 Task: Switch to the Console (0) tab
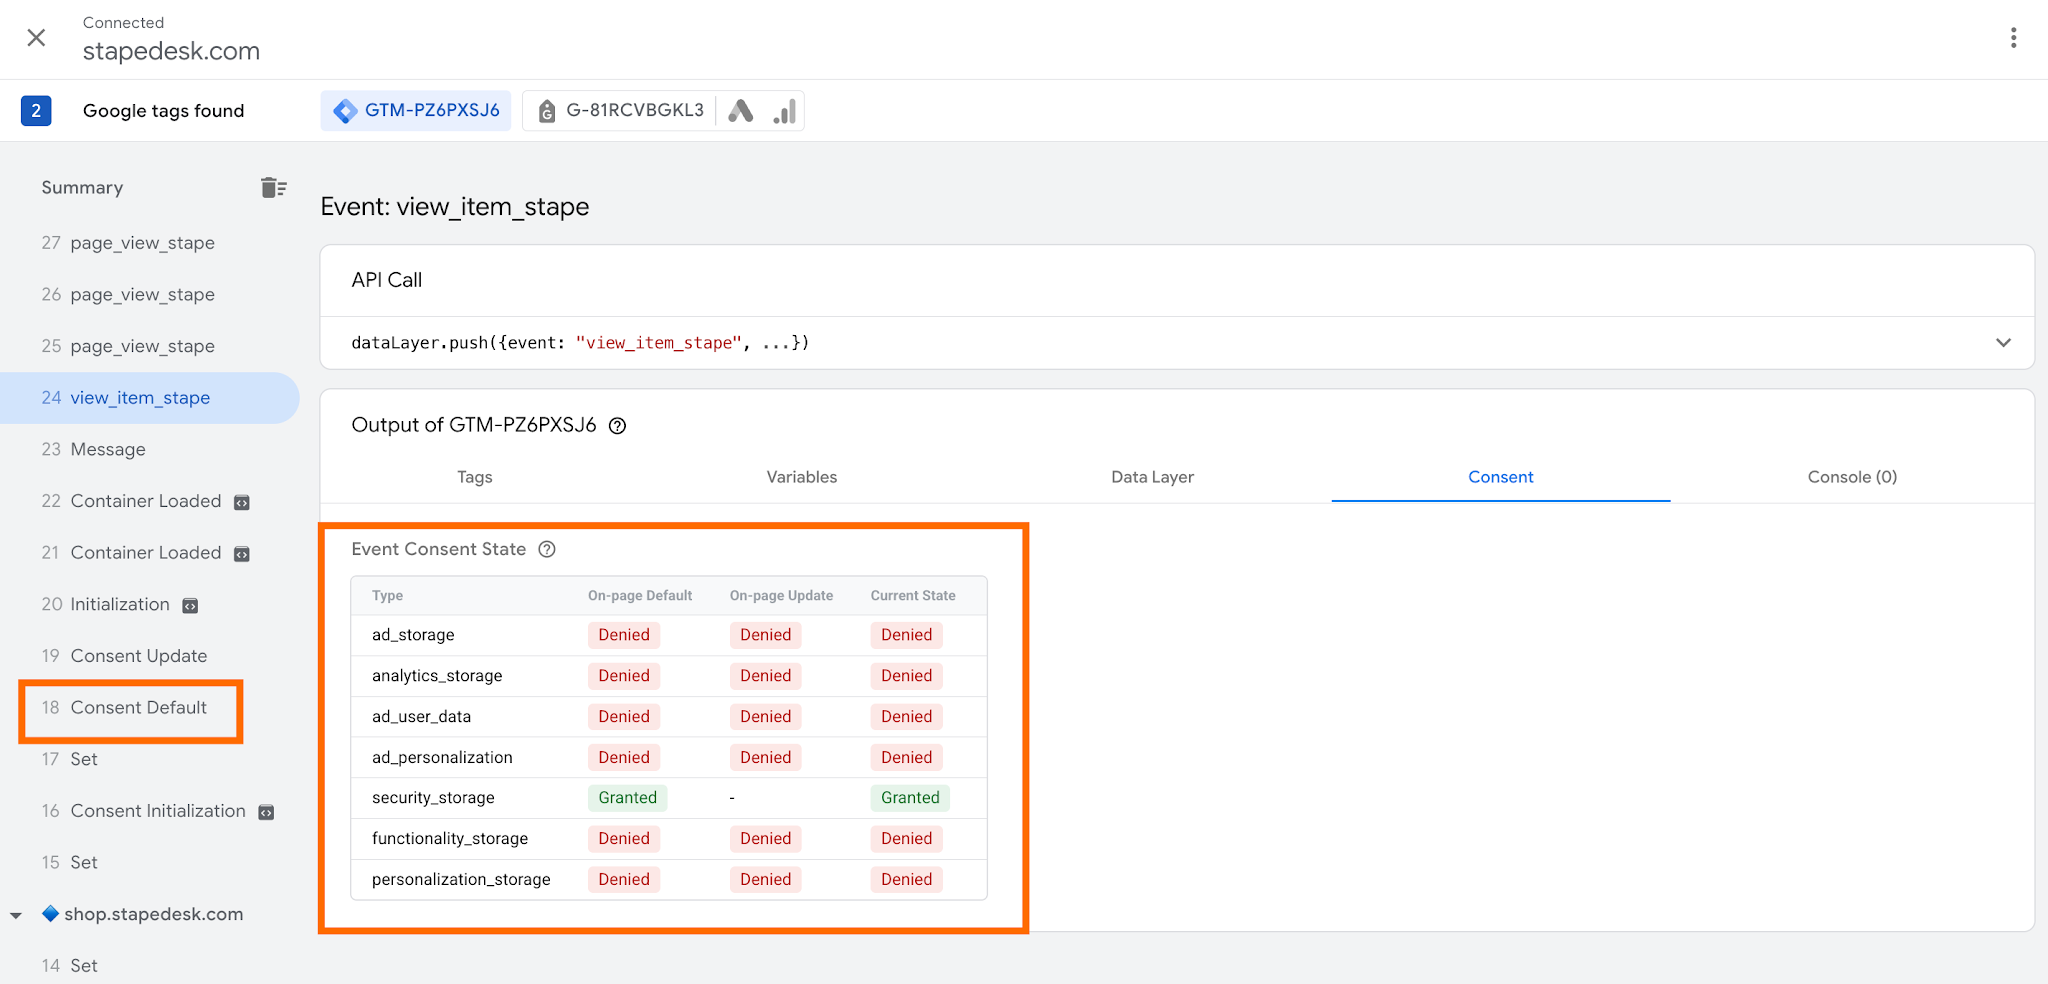1852,477
